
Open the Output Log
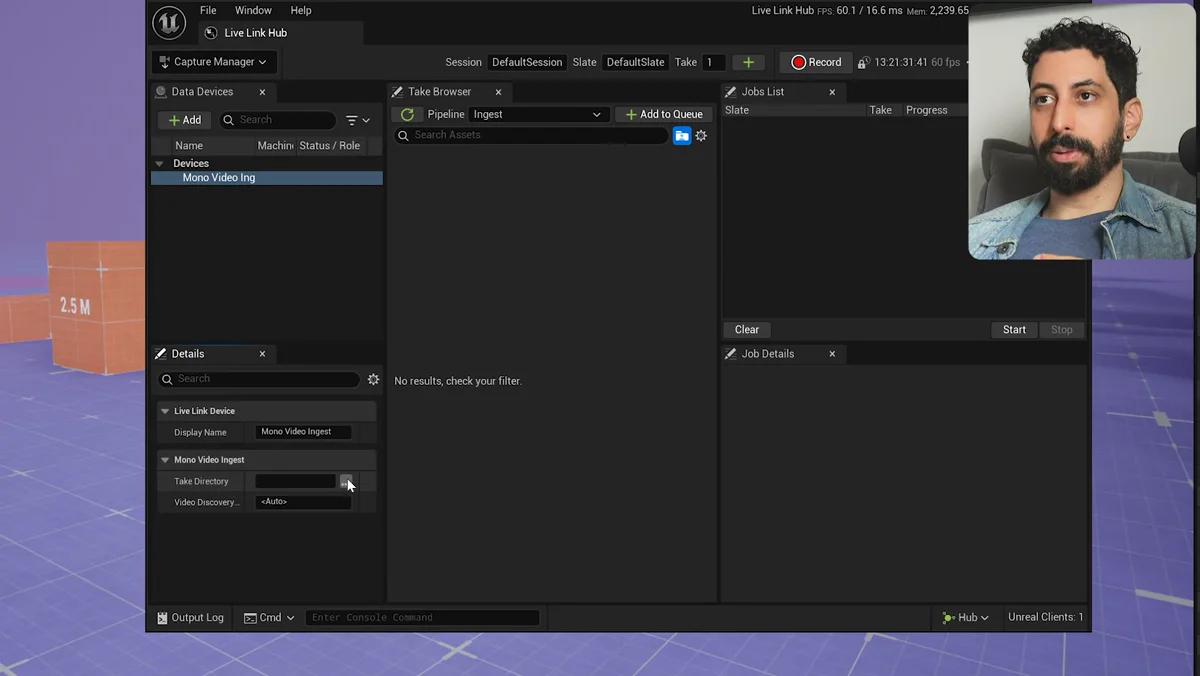190,618
